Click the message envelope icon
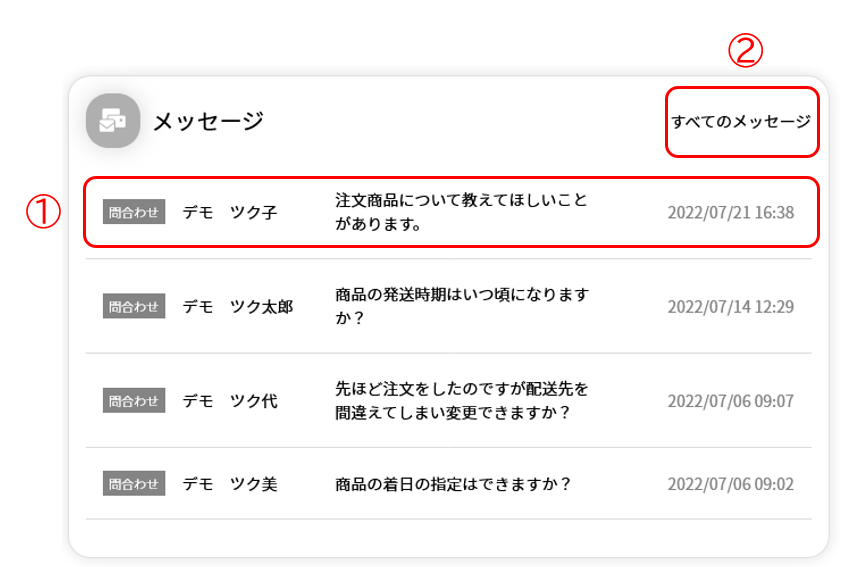The image size is (846, 567). click(x=113, y=120)
